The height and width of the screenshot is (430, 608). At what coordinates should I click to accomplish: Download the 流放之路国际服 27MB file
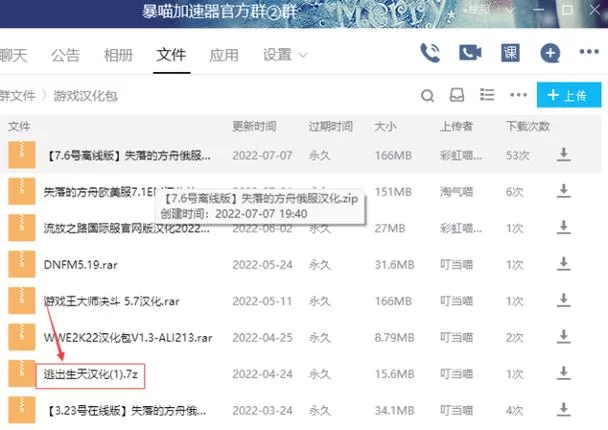(x=563, y=227)
